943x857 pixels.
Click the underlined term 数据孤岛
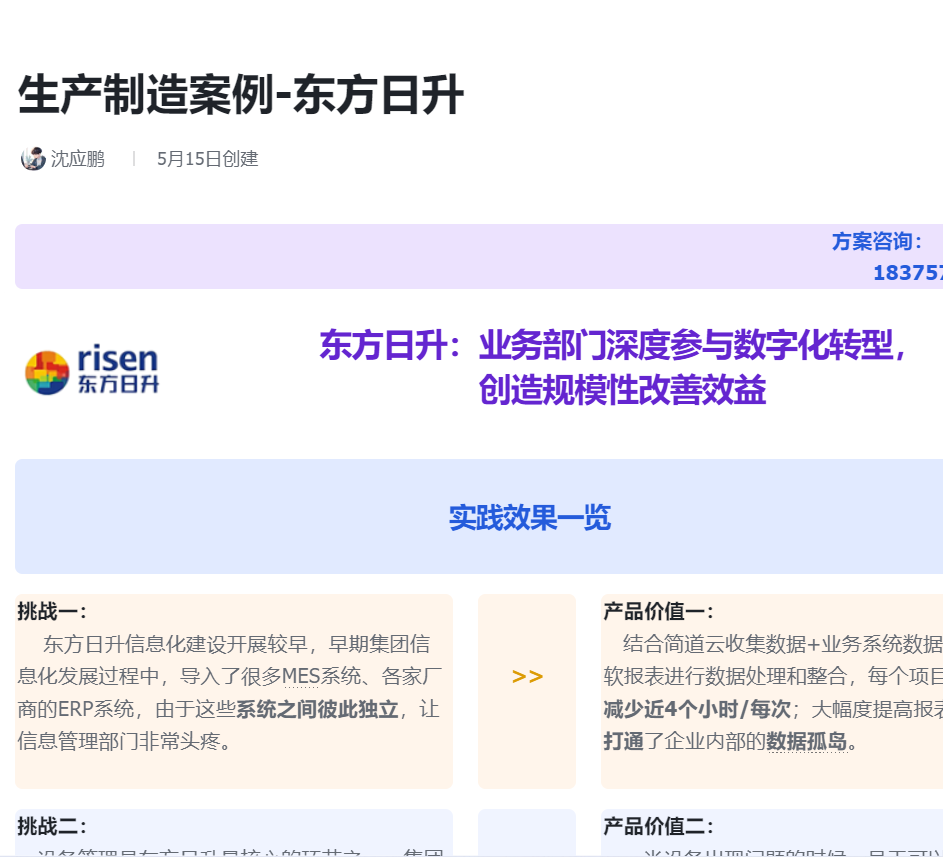pyautogui.click(x=806, y=741)
